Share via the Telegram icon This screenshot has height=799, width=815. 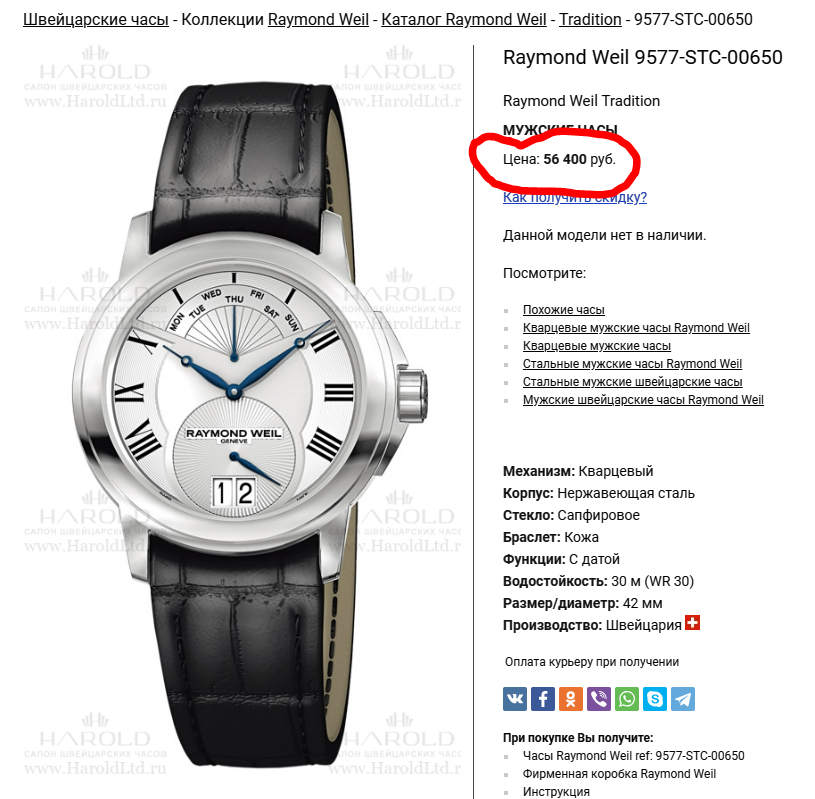[683, 699]
